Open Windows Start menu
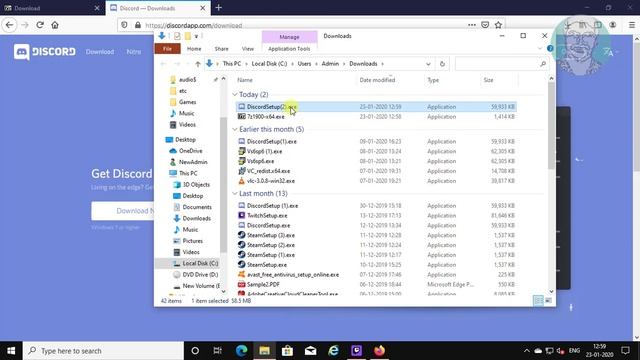The image size is (640, 360). coord(11,351)
